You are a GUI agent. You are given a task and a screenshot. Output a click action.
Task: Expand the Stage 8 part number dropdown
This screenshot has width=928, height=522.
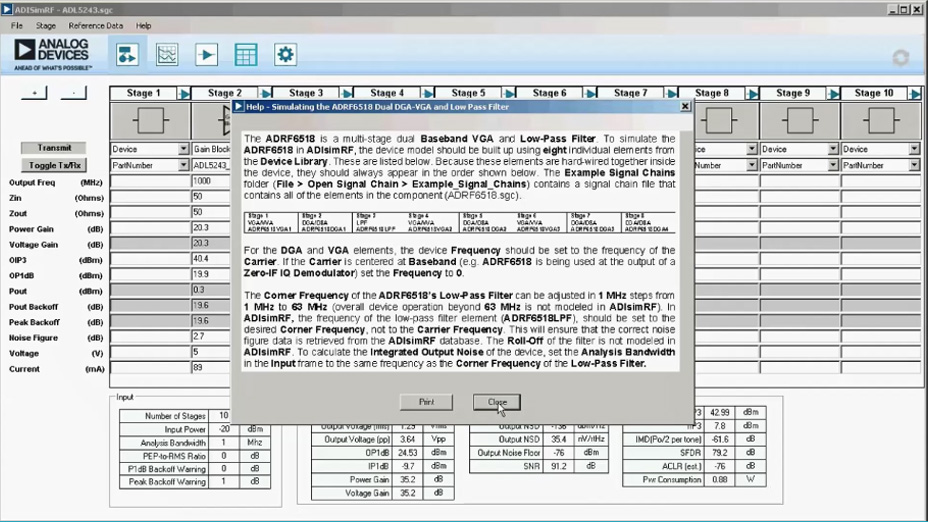coord(752,165)
